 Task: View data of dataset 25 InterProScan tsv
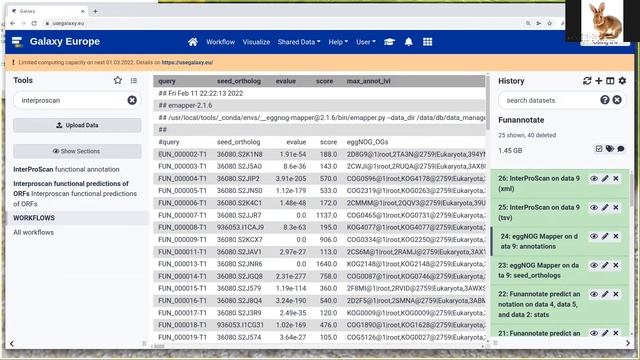pyautogui.click(x=594, y=207)
